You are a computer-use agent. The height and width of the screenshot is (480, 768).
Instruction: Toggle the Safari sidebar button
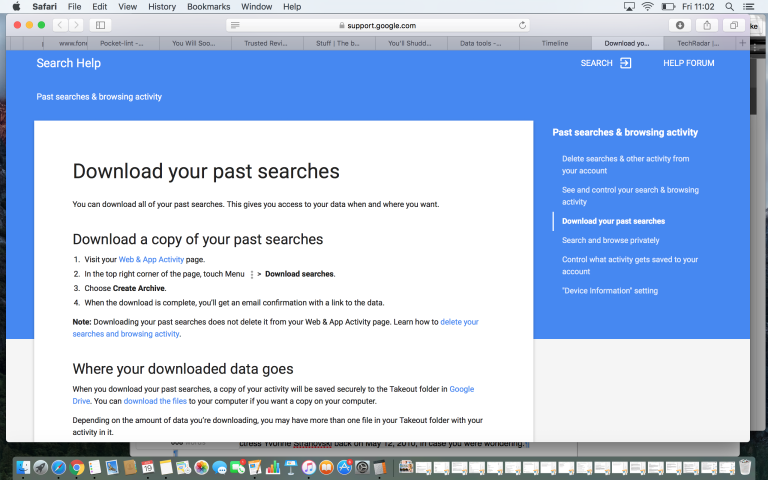pos(100,25)
